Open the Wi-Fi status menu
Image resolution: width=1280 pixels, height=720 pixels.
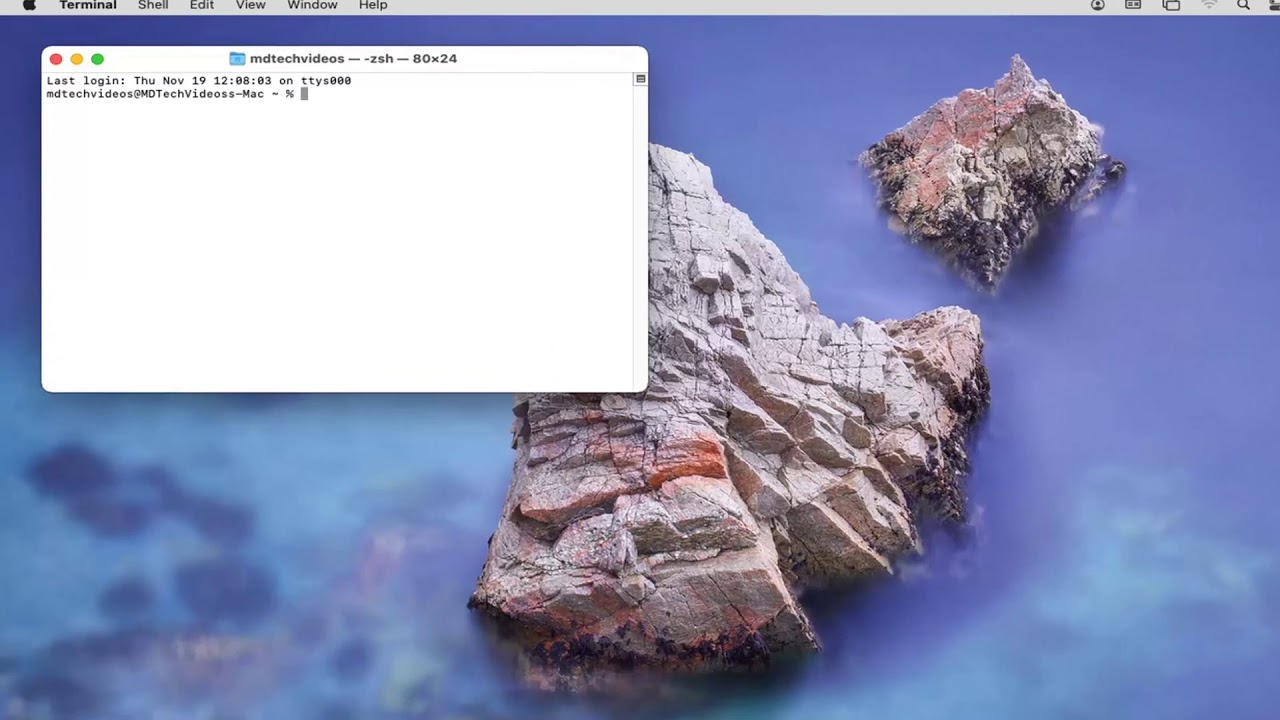[x=1209, y=5]
